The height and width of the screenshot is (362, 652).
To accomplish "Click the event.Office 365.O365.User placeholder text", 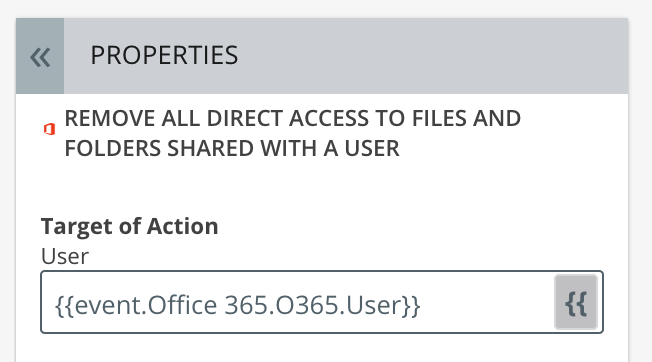I will tap(237, 305).
